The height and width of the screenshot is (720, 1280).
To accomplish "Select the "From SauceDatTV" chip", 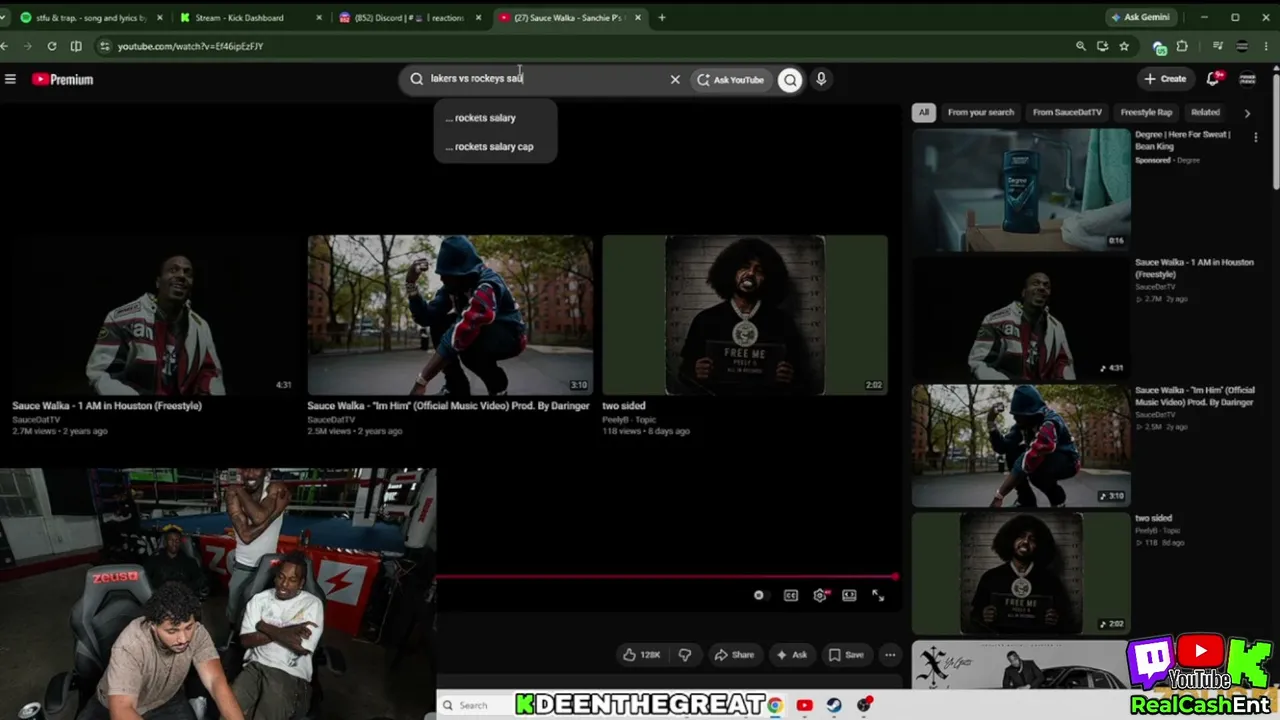I will pyautogui.click(x=1067, y=113).
